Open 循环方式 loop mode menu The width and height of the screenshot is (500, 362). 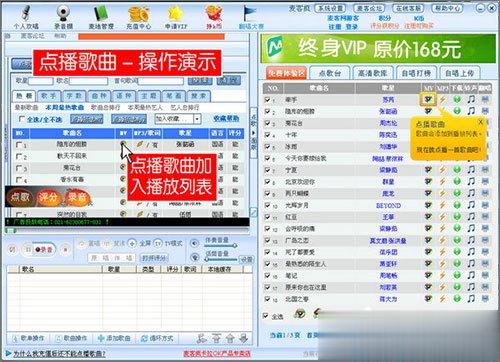tap(157, 338)
